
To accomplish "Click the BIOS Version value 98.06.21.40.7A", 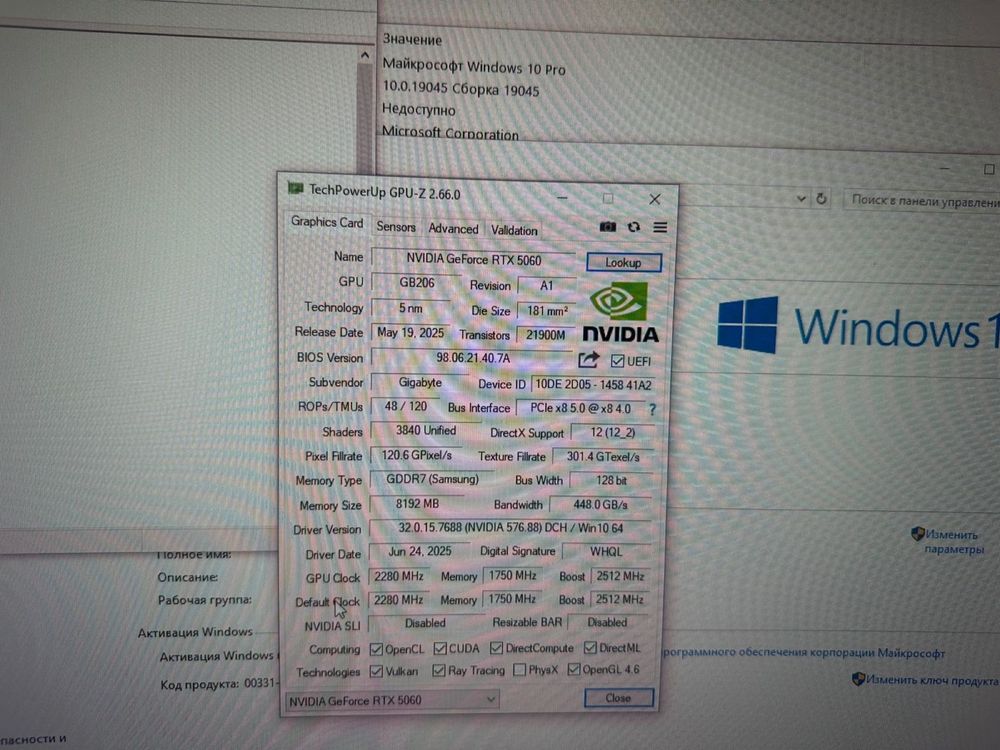I will [x=473, y=358].
